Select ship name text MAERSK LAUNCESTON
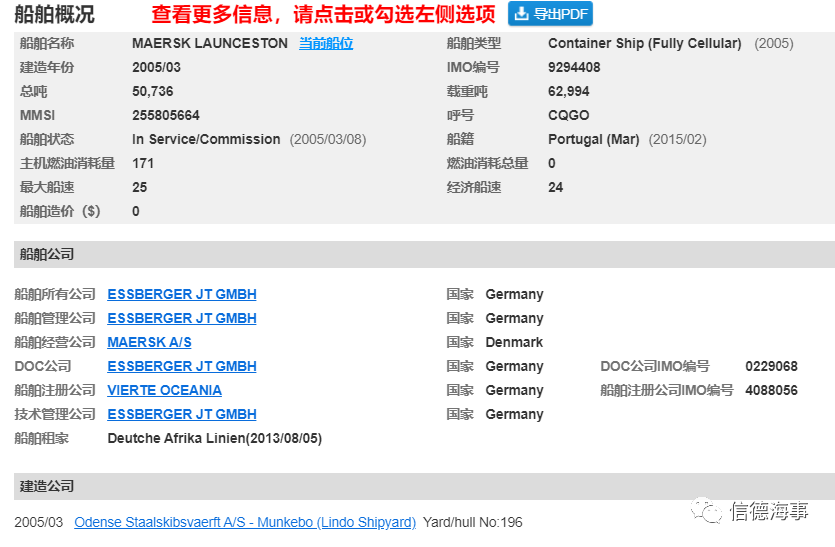Viewport: 835px width, 547px height. click(210, 43)
